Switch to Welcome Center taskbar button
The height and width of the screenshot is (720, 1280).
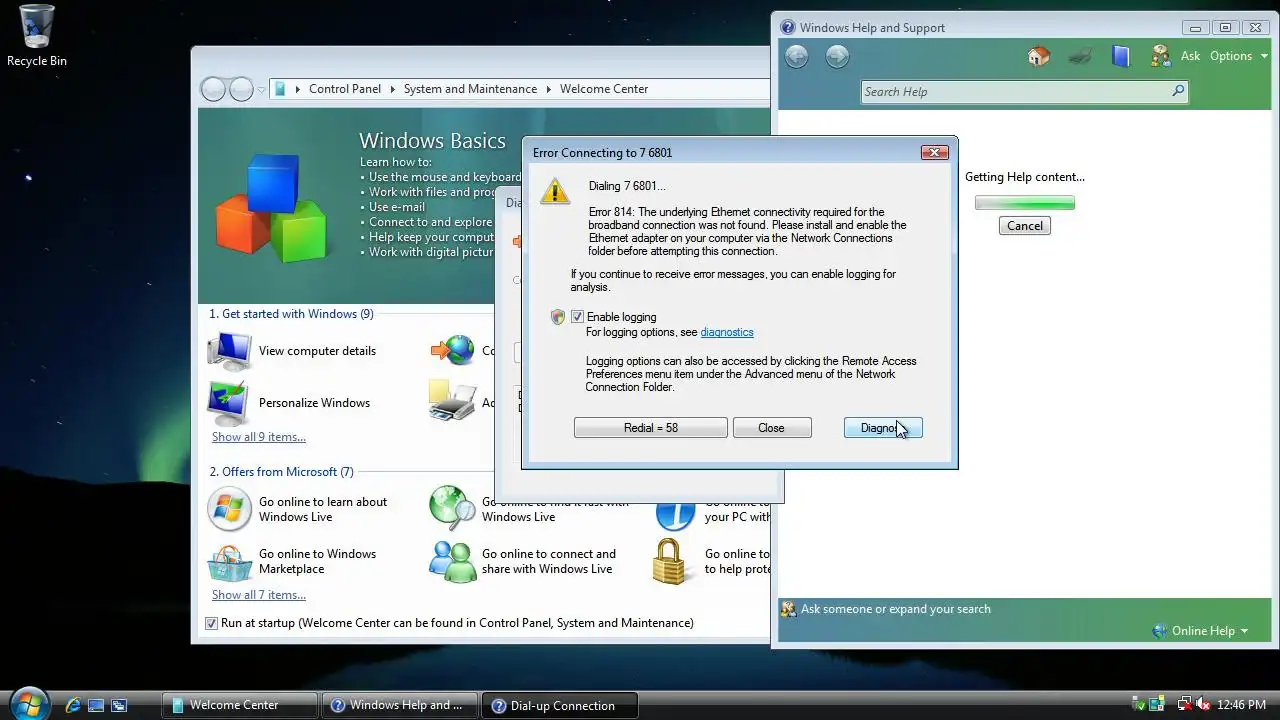click(x=240, y=705)
